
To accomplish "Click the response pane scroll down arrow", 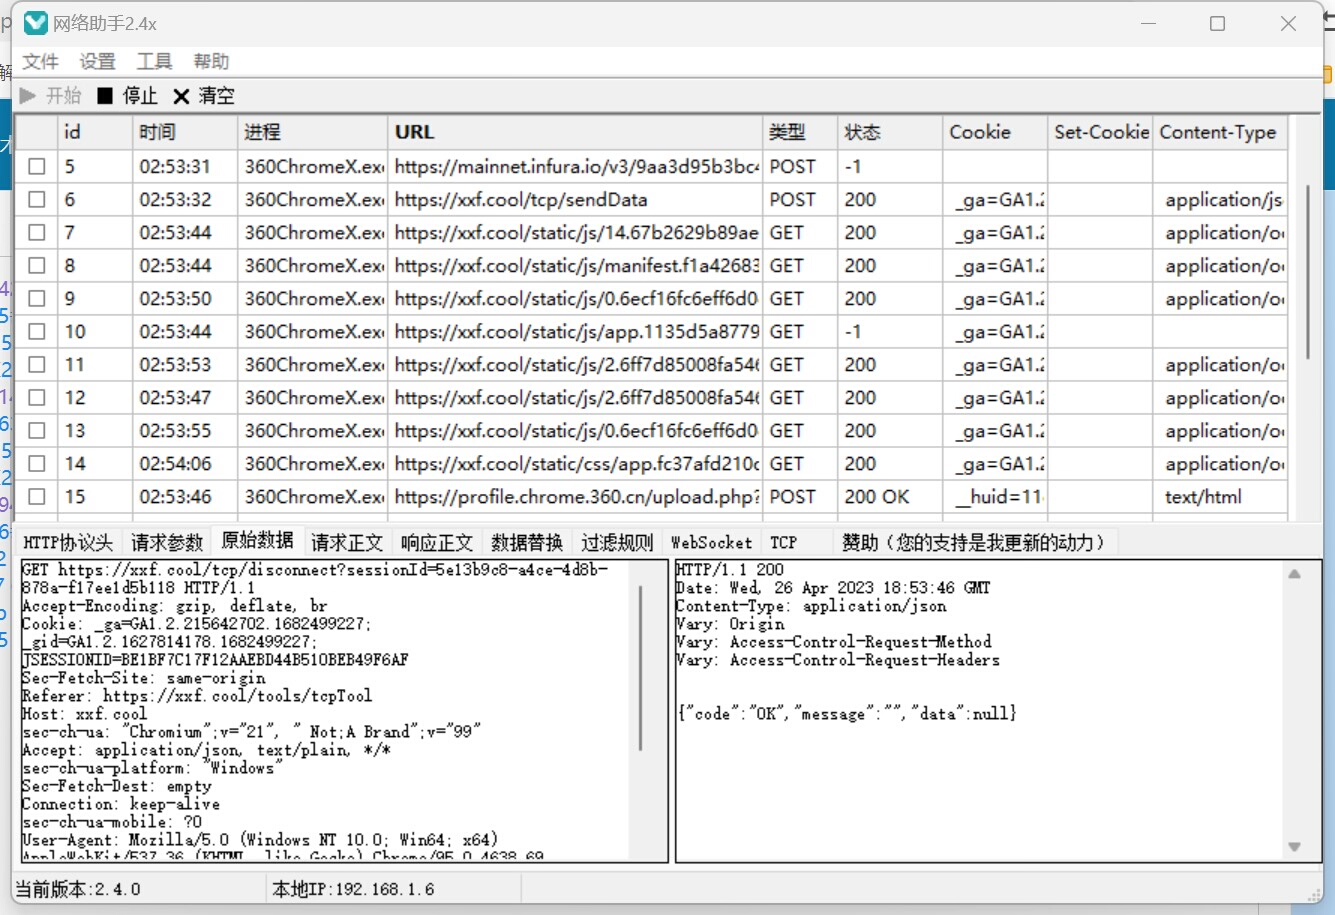I will tap(1295, 847).
